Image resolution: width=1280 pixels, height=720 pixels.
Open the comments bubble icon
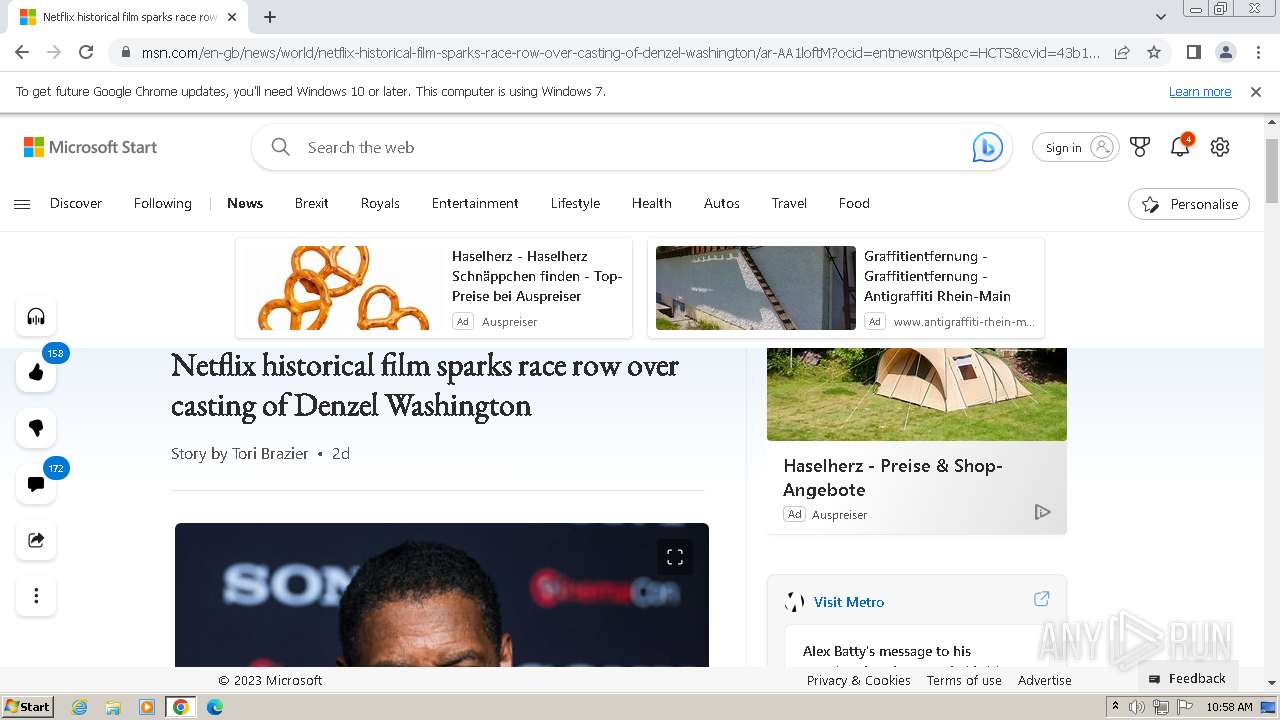click(36, 484)
